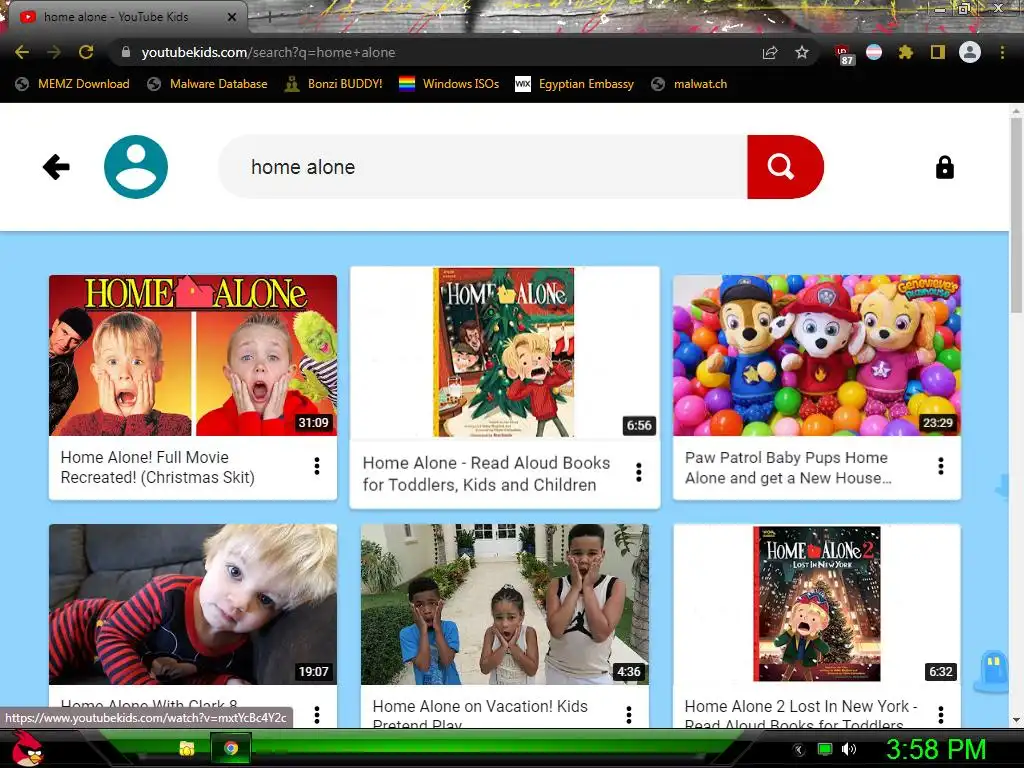The width and height of the screenshot is (1024, 768).
Task: Click the address bar URL
Action: [x=268, y=52]
